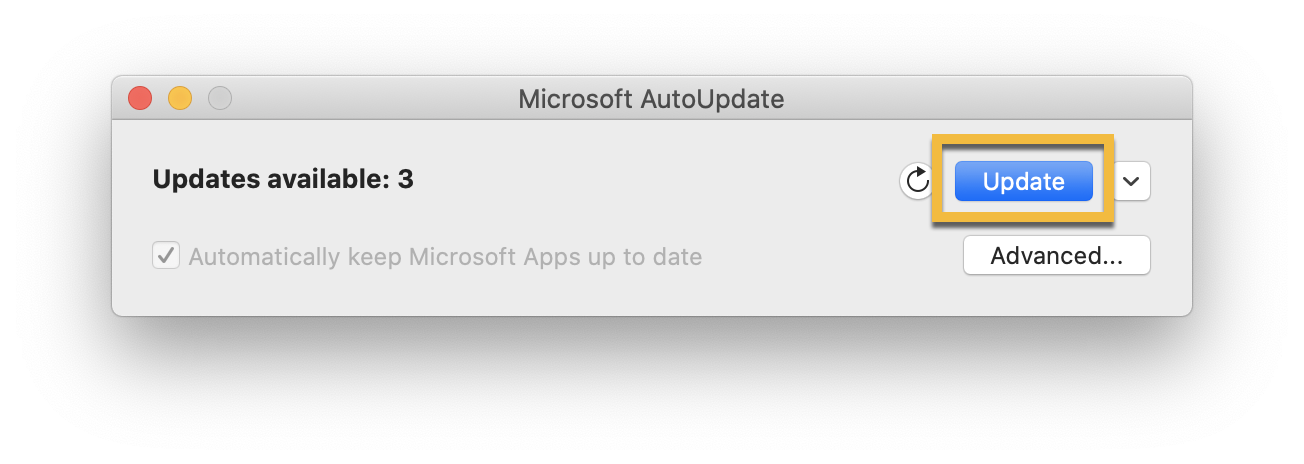Click the gray zoom window button
Viewport: 1304px width, 464px height.
pyautogui.click(x=220, y=98)
